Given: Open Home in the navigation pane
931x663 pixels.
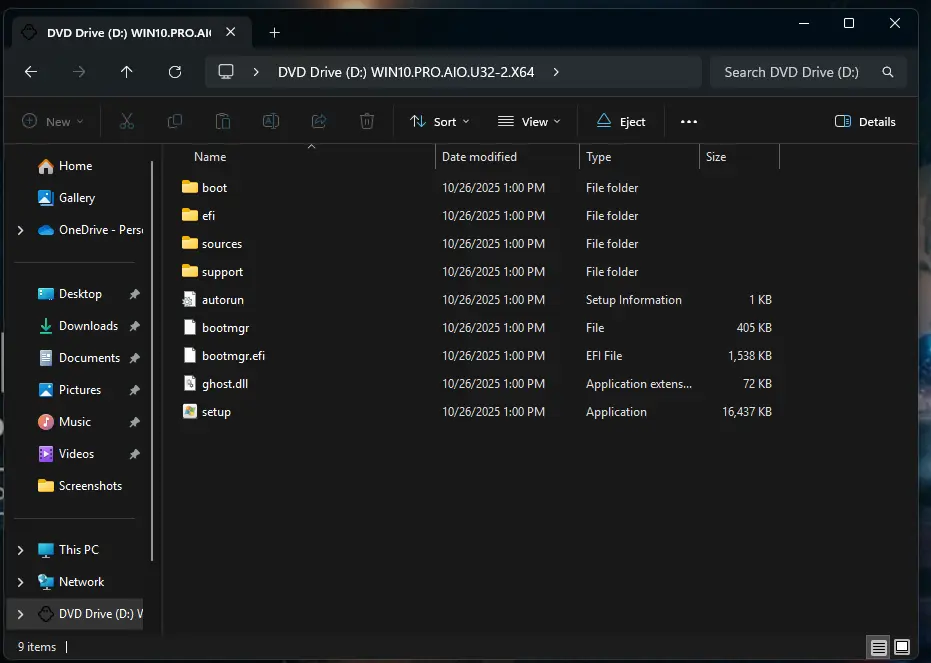Looking at the screenshot, I should pos(75,166).
